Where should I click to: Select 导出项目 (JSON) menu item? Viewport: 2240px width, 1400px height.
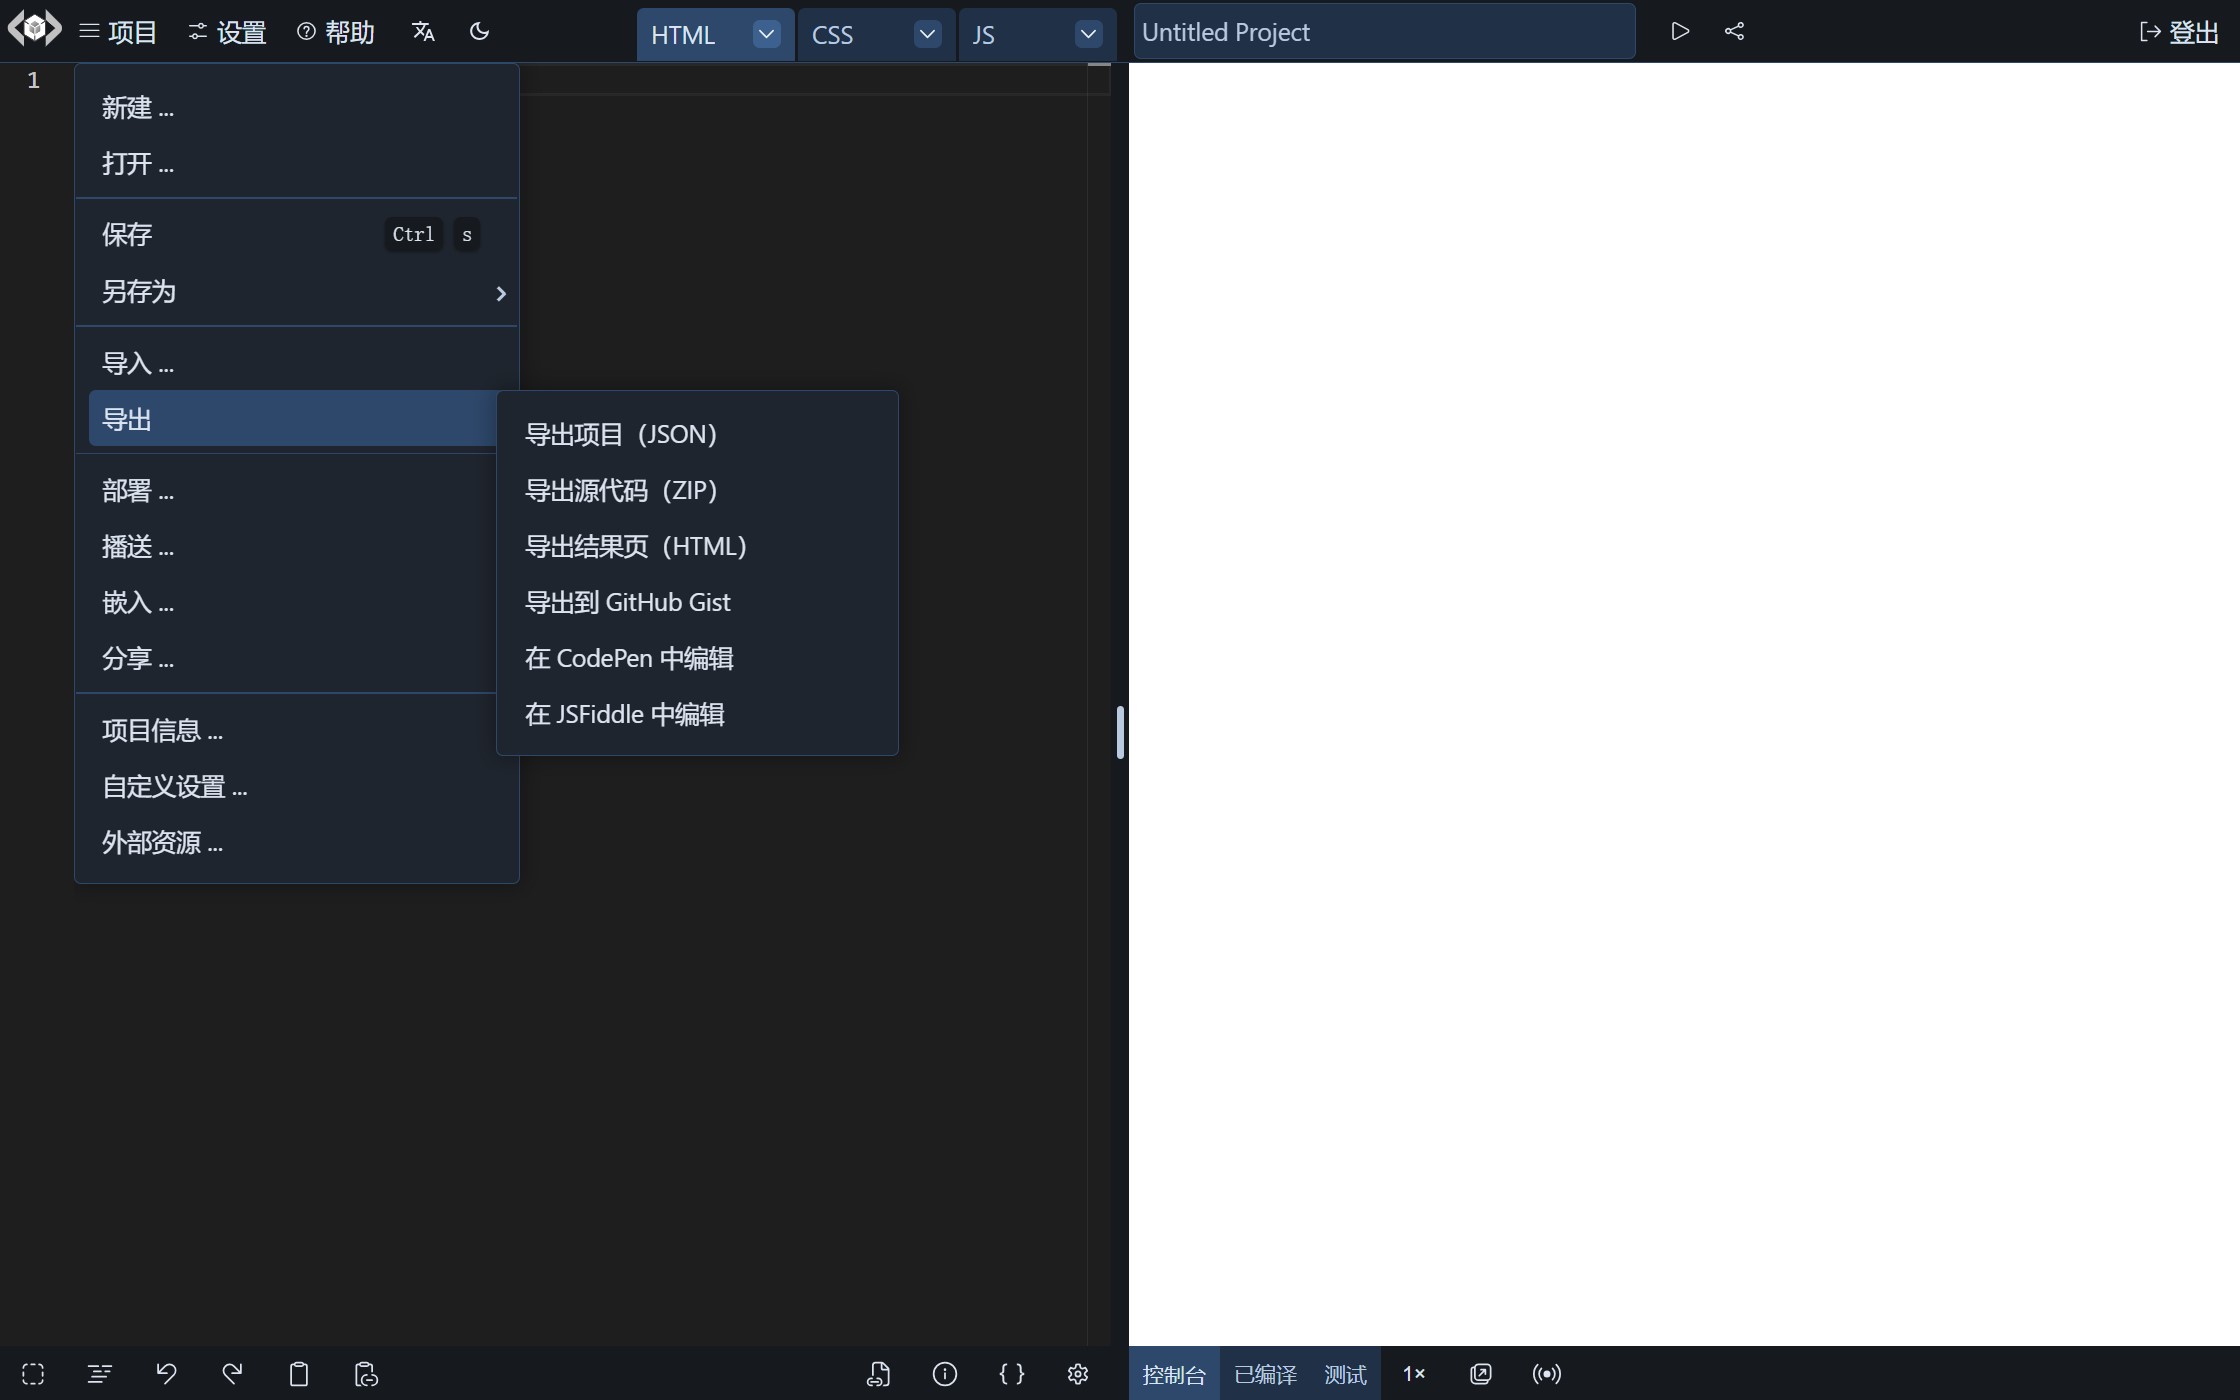pyautogui.click(x=621, y=434)
